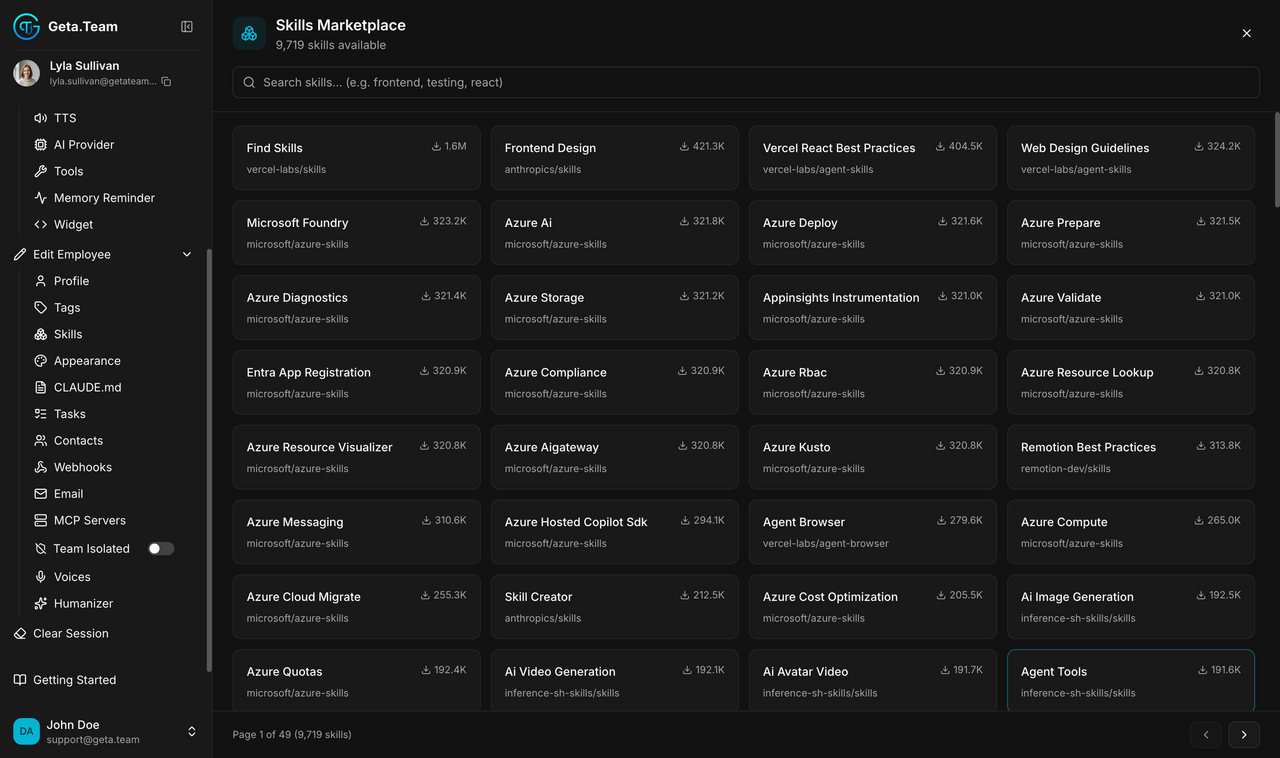This screenshot has height=758, width=1280.
Task: Select the Ai Image Generation skill
Action: (x=1131, y=607)
